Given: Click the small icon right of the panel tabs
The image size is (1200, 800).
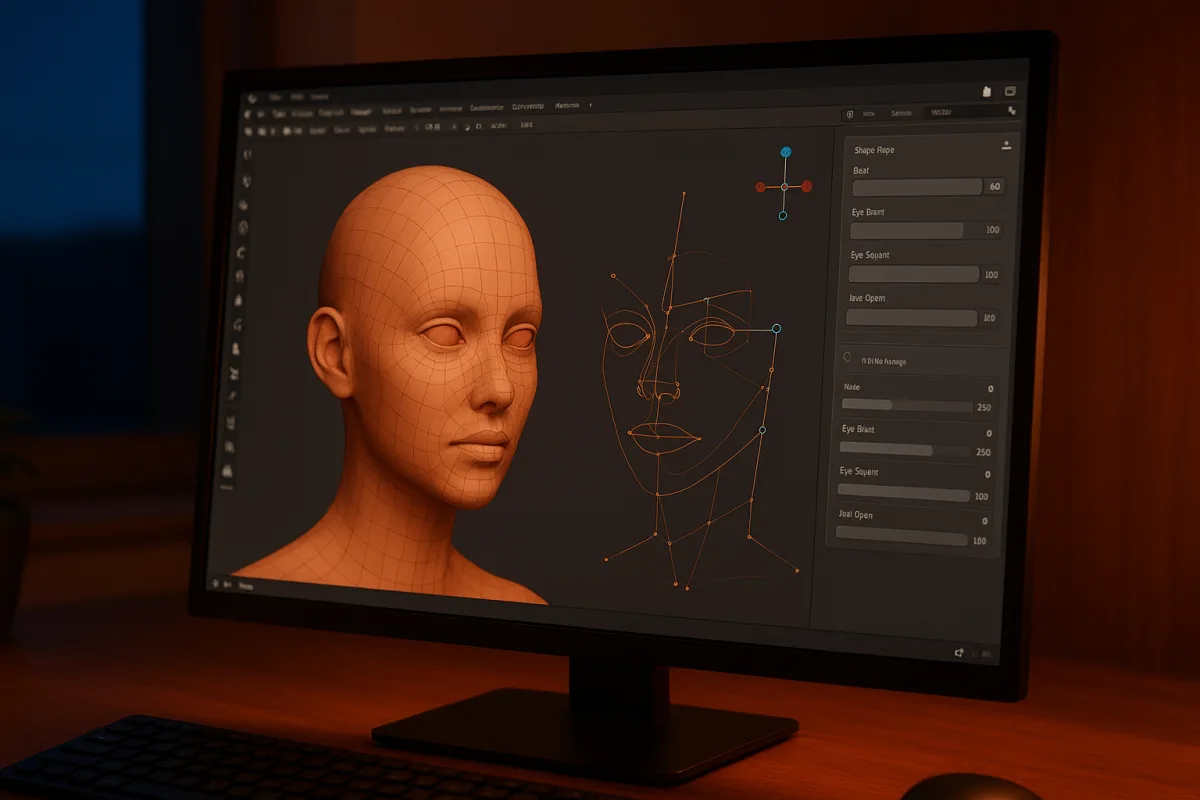Looking at the screenshot, I should (x=1012, y=111).
